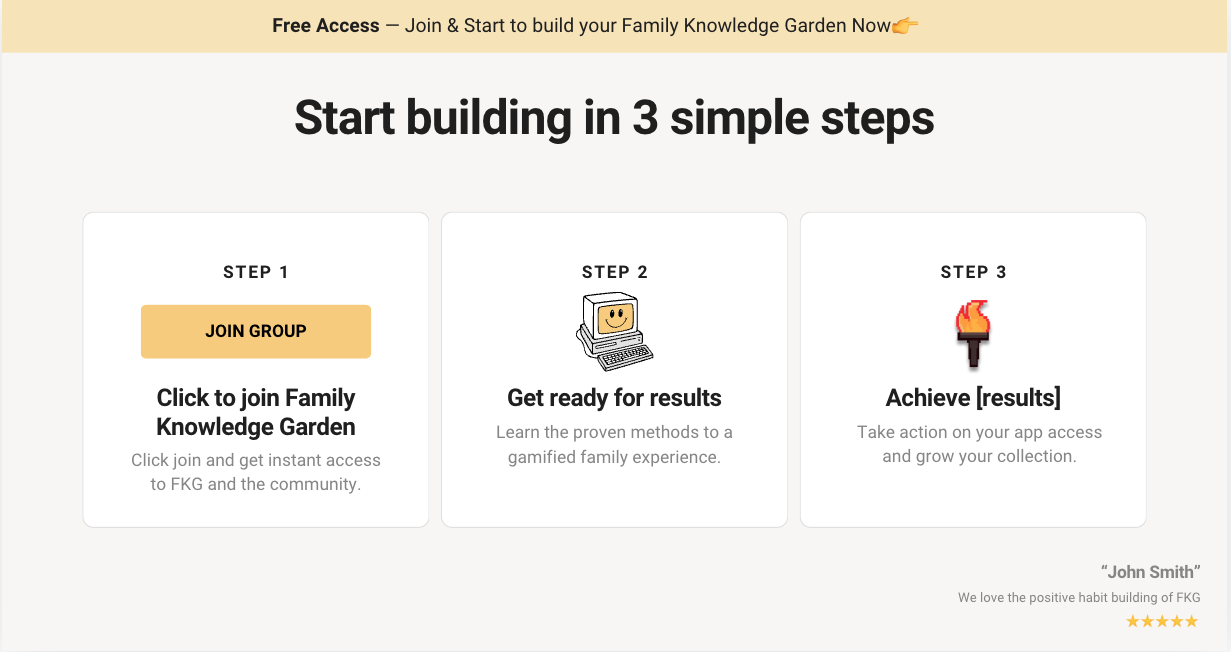Click the five-star rating icons
The height and width of the screenshot is (652, 1231).
(x=1161, y=621)
